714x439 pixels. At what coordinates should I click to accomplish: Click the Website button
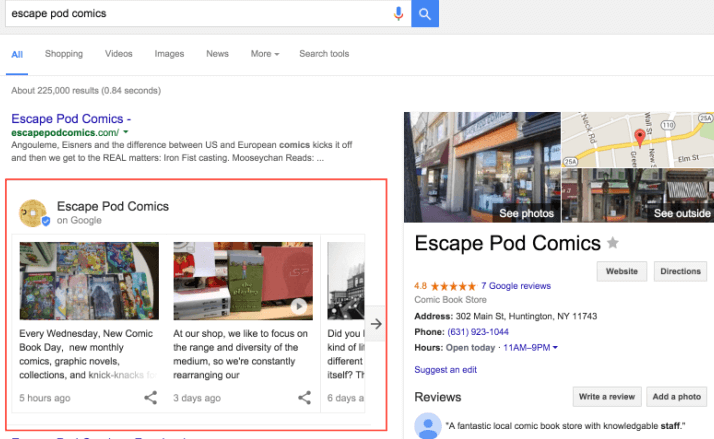pyautogui.click(x=621, y=271)
